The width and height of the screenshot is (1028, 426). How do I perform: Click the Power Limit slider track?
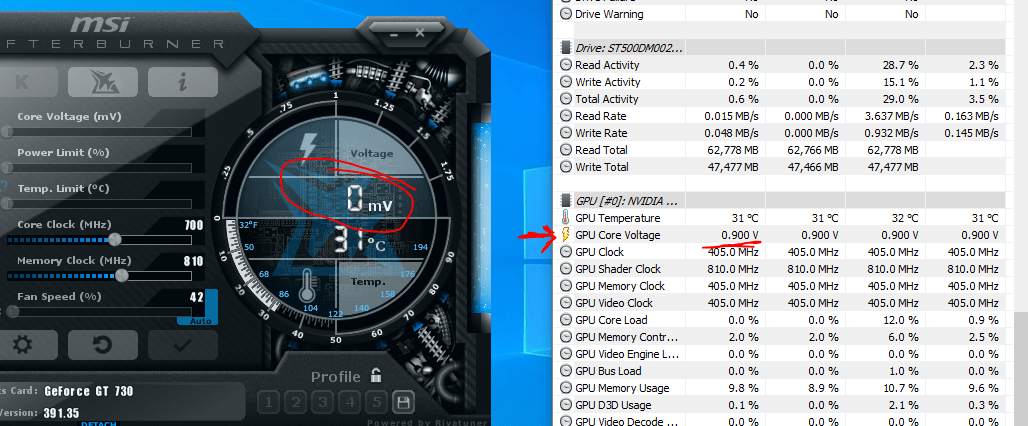point(98,168)
